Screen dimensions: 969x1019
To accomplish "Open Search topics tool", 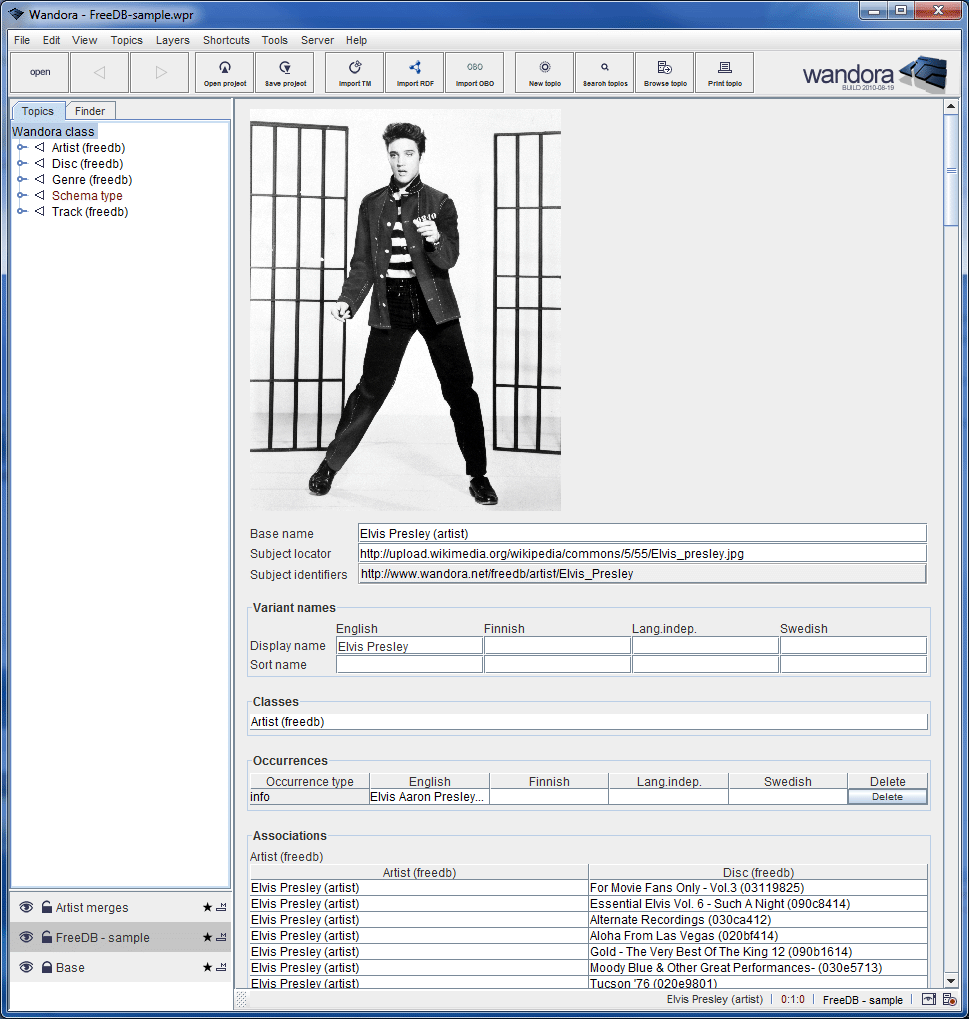I will (x=604, y=72).
